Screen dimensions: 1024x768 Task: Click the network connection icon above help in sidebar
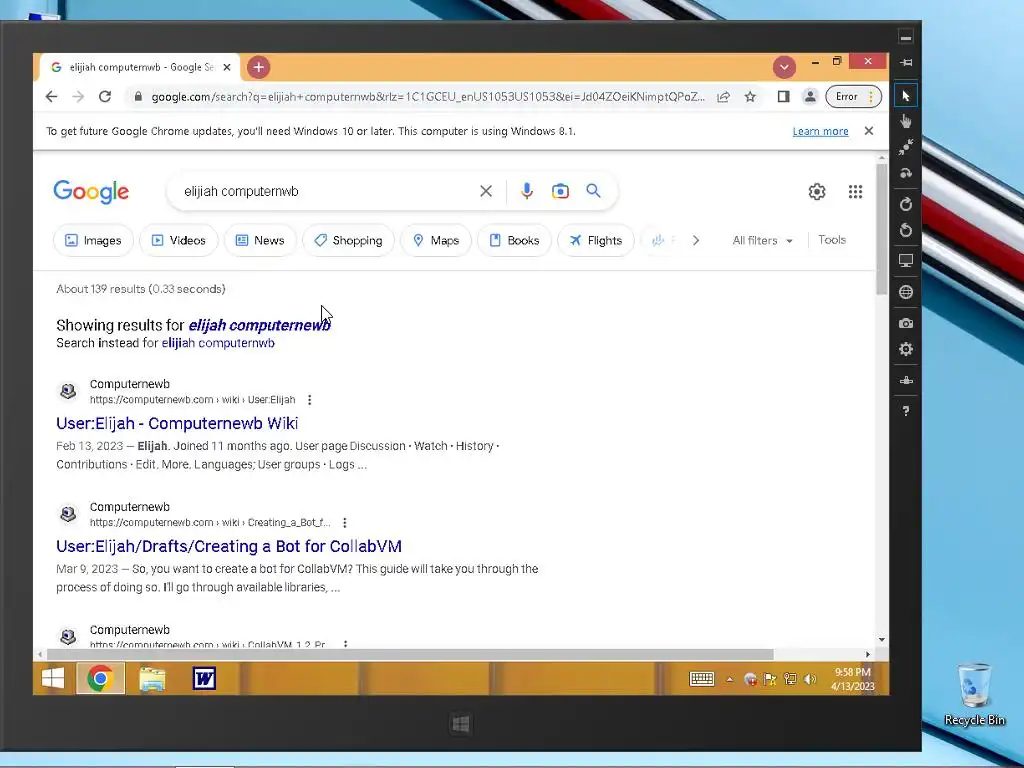(x=906, y=380)
